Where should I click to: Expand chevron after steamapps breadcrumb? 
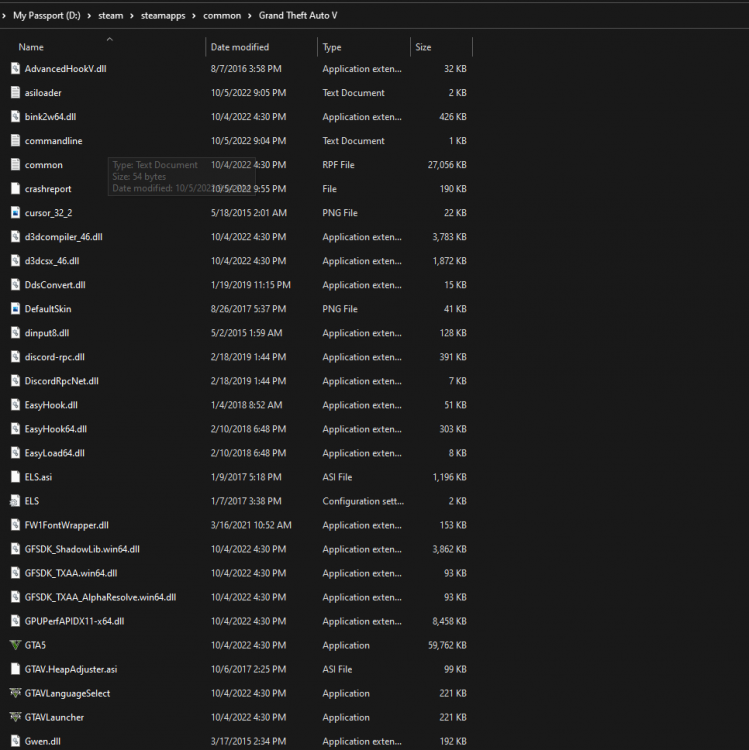click(x=194, y=16)
